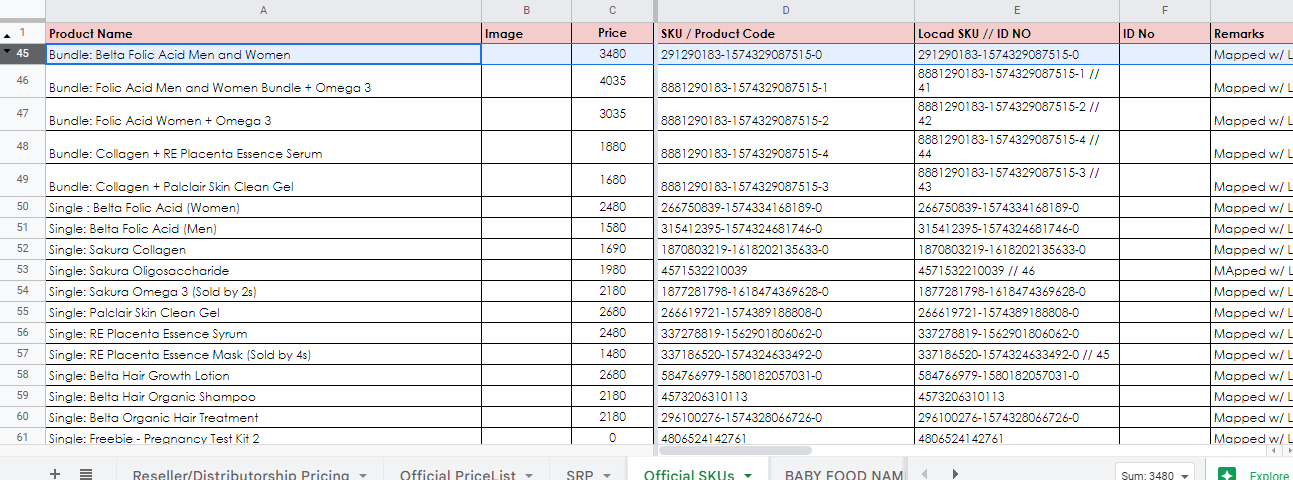Open Reseller/Distributorship Pricing tab menu arrow
1293x480 pixels.
pos(363,475)
